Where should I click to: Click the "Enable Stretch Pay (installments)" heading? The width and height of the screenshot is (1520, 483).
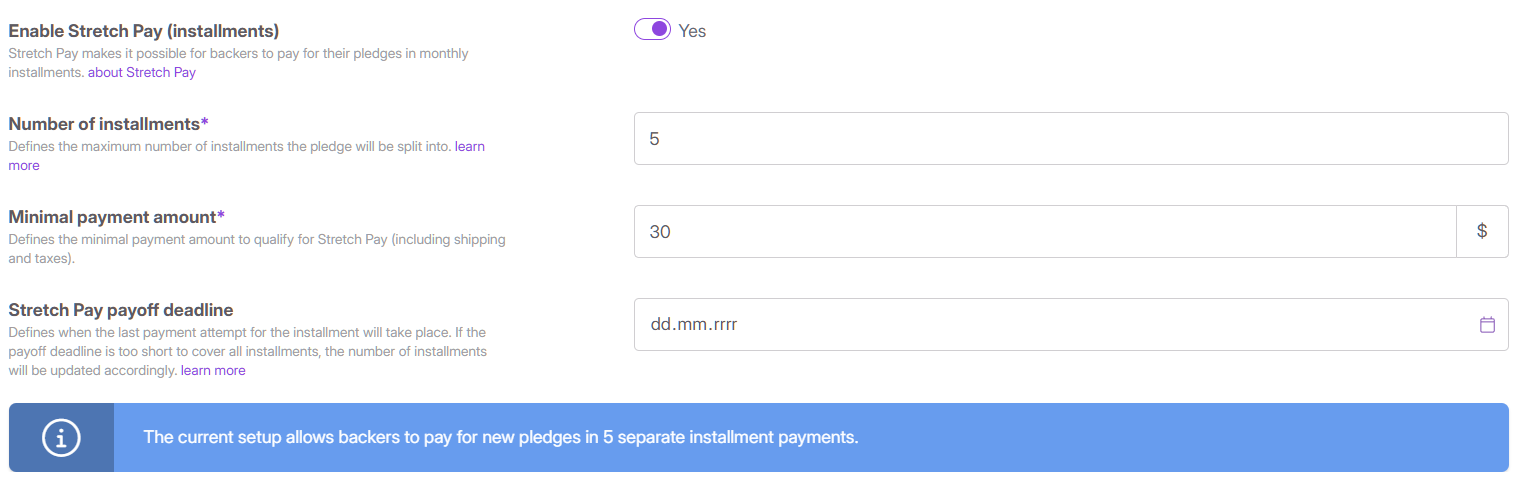(144, 31)
